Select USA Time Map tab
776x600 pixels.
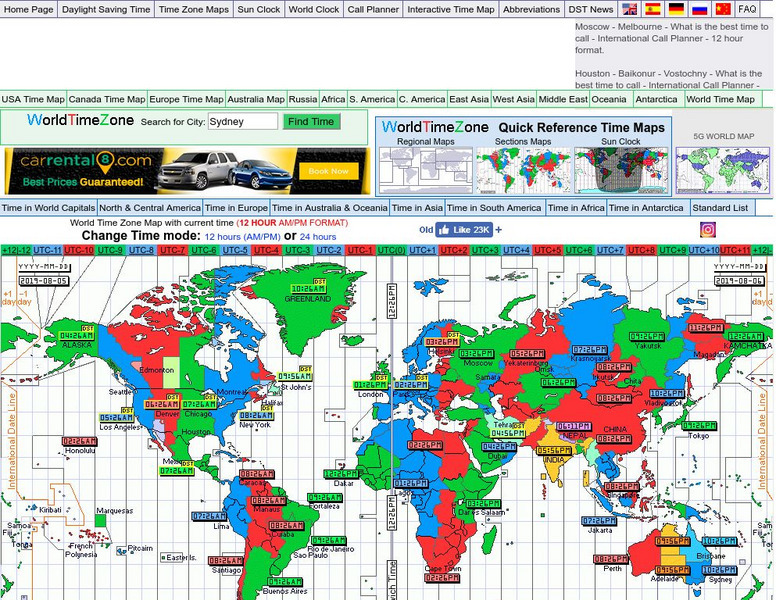click(33, 99)
